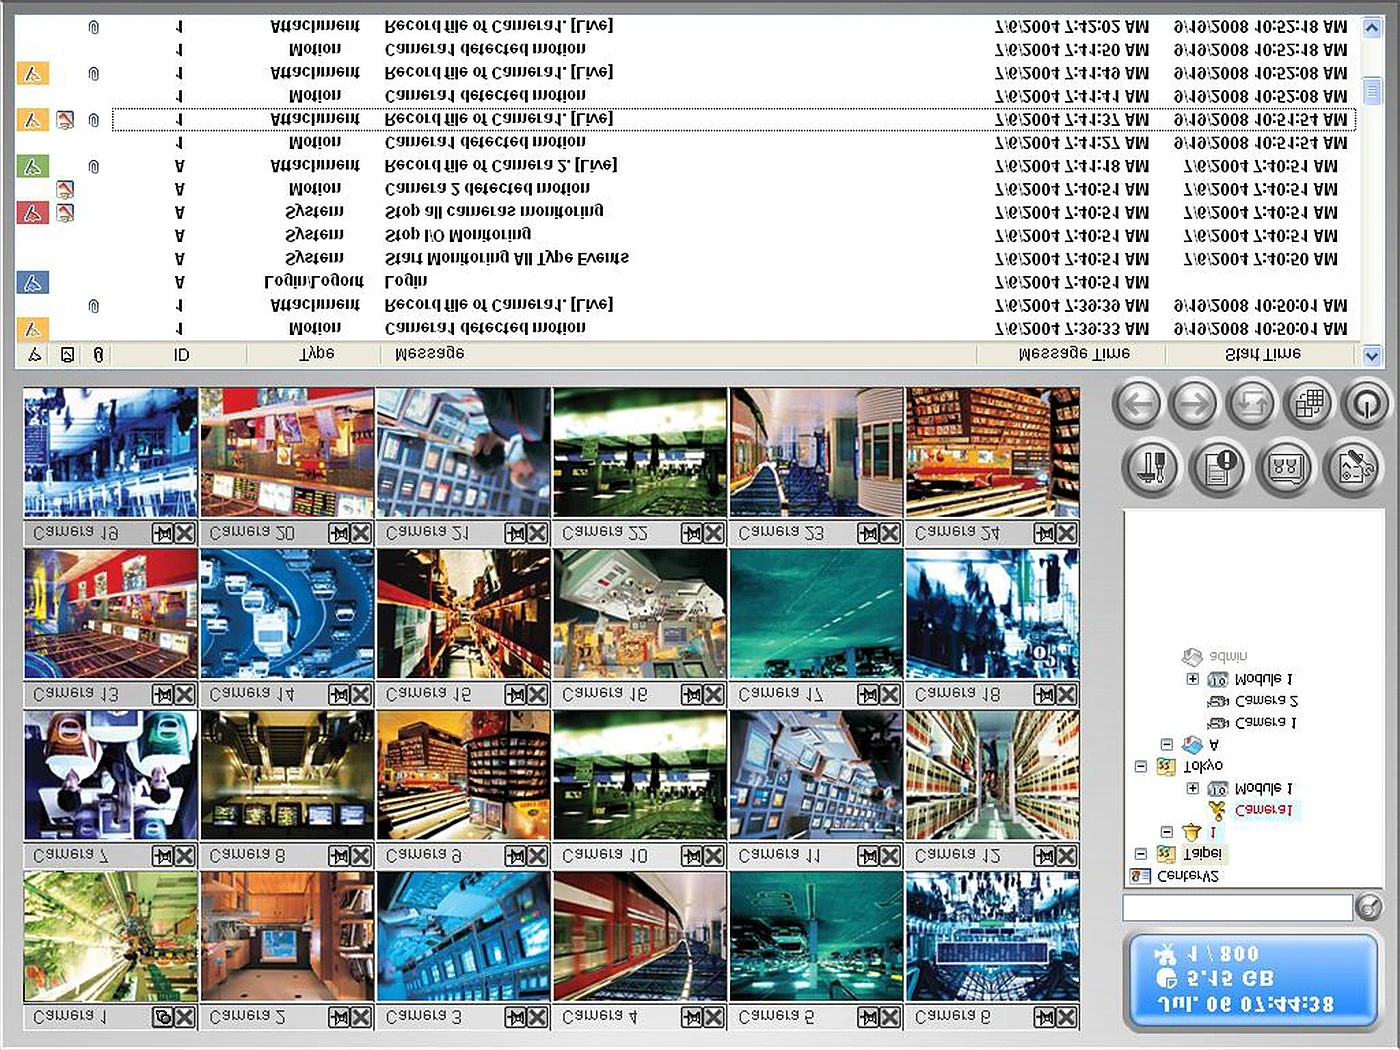Click the paperclip icon in 7:39:39 AM row
The height and width of the screenshot is (1050, 1400).
pyautogui.click(x=94, y=306)
